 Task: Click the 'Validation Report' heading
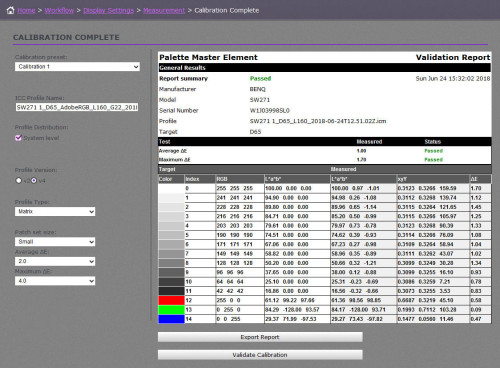coord(453,57)
